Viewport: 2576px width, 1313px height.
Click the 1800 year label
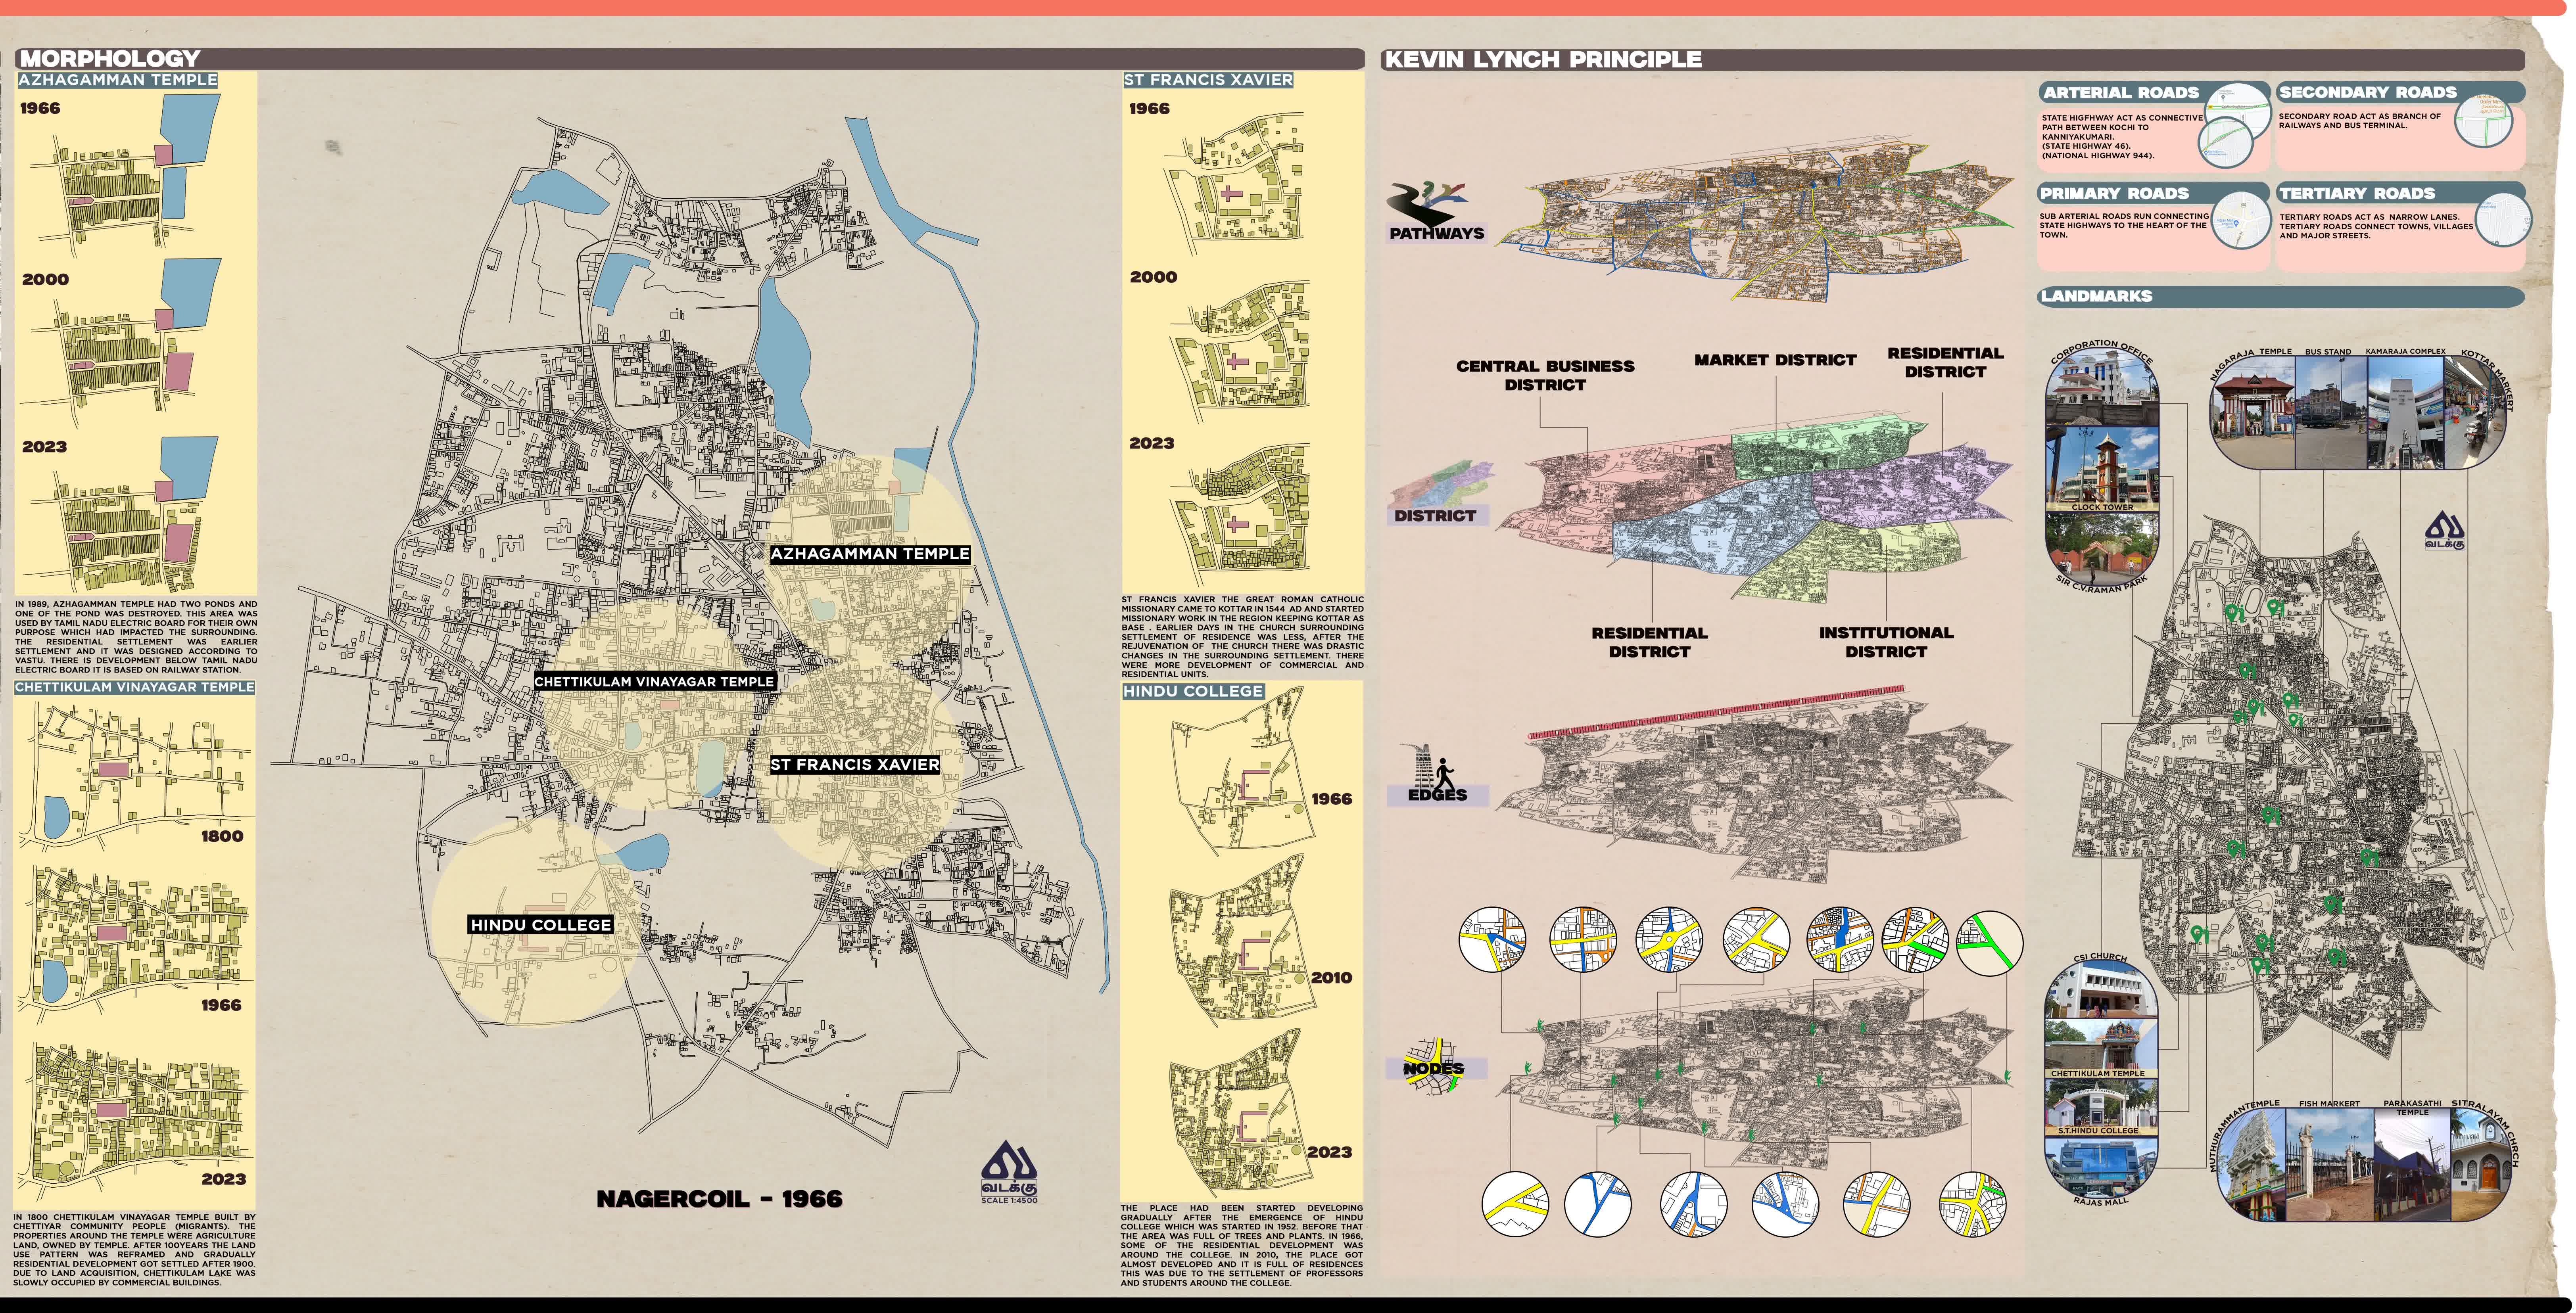pos(222,836)
